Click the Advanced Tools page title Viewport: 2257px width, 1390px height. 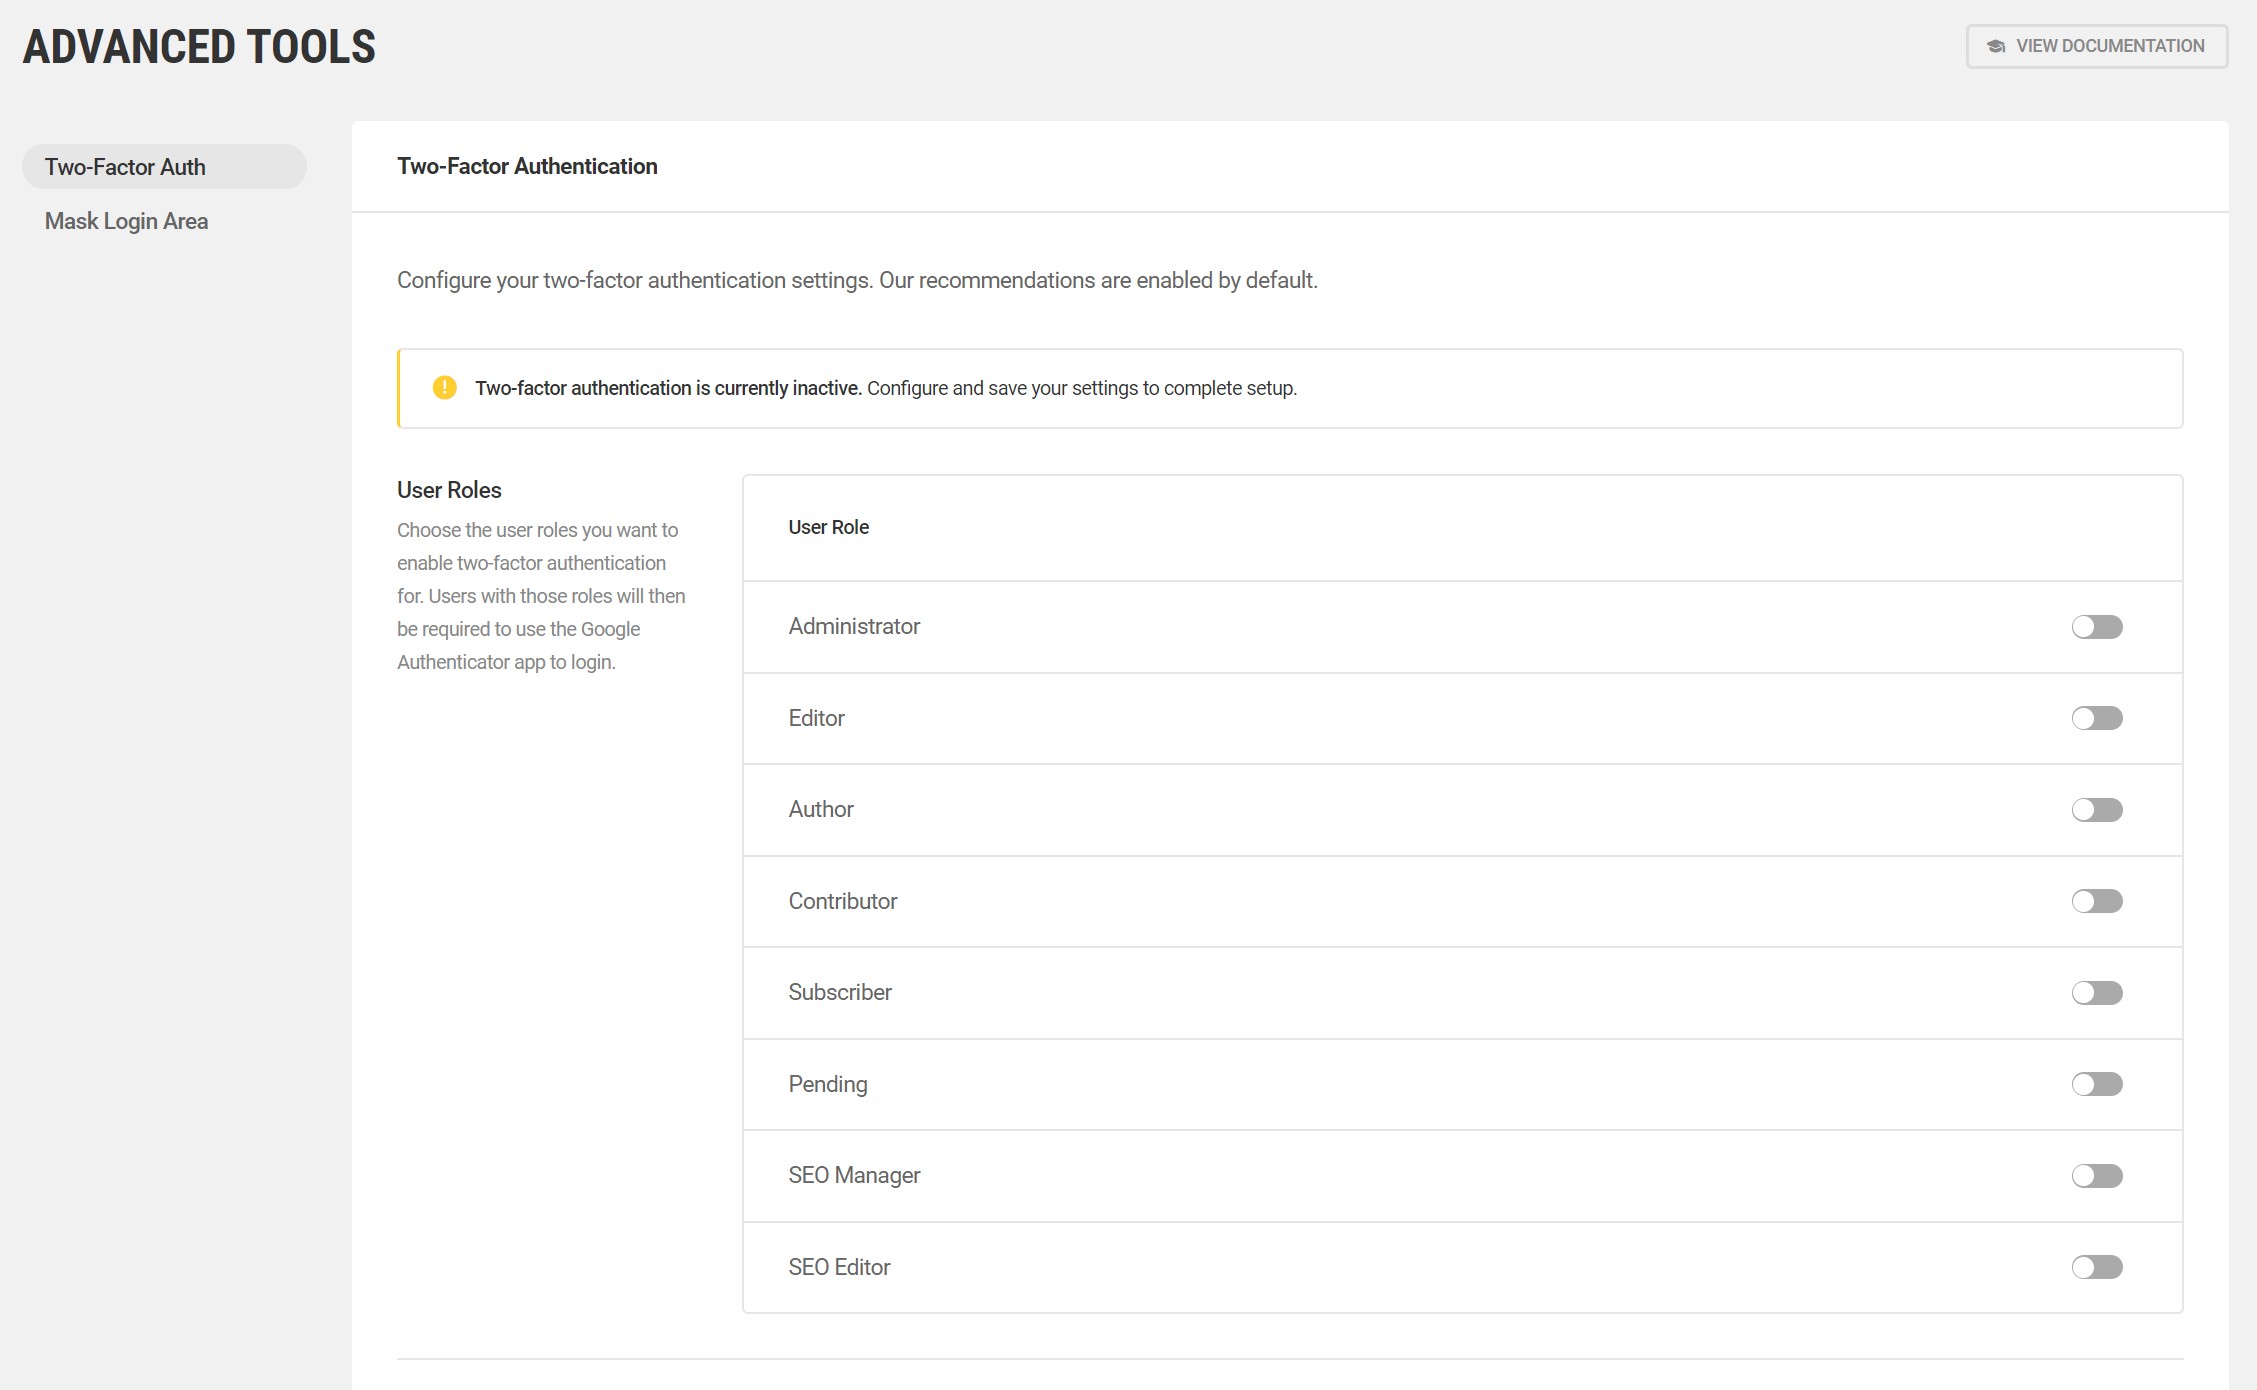click(199, 47)
